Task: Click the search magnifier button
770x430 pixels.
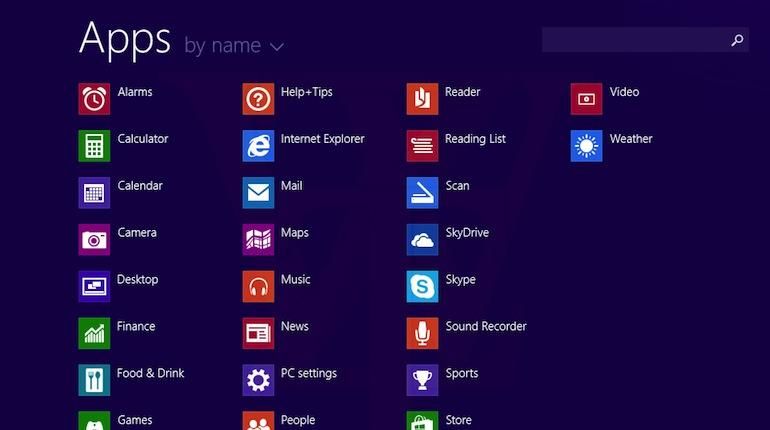Action: (737, 40)
